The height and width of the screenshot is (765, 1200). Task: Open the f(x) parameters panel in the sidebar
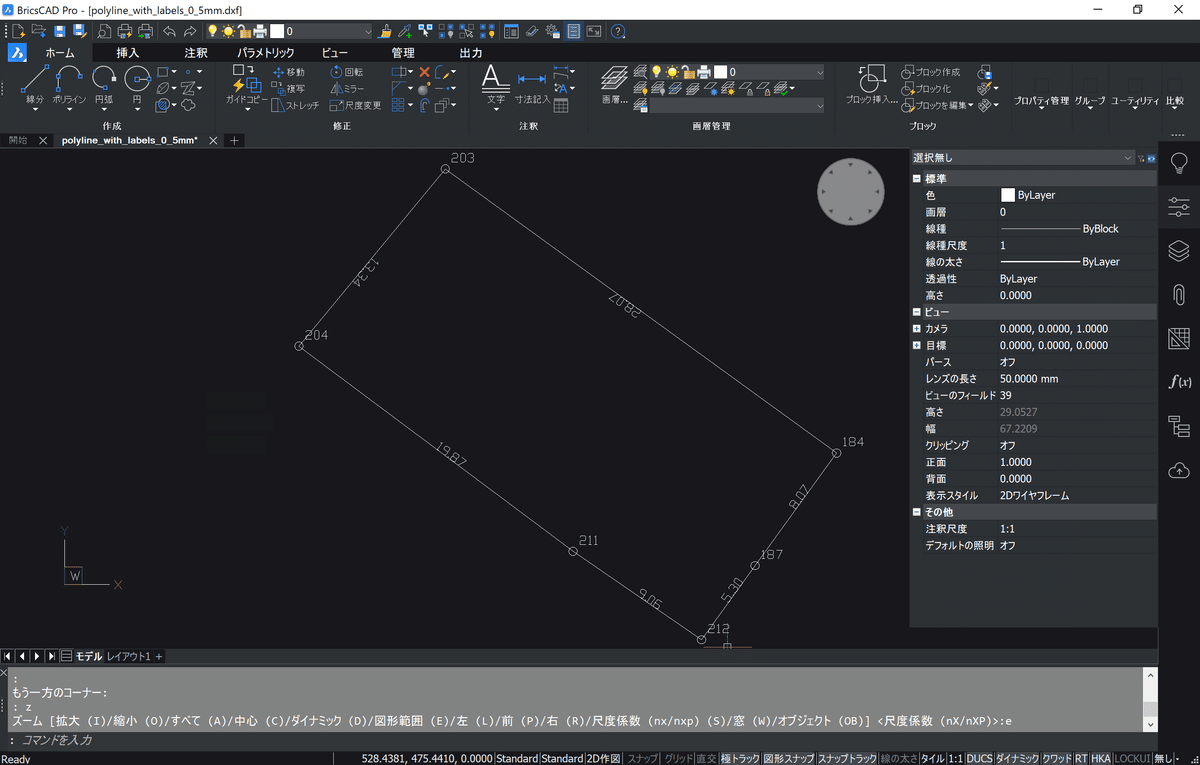(x=1179, y=382)
